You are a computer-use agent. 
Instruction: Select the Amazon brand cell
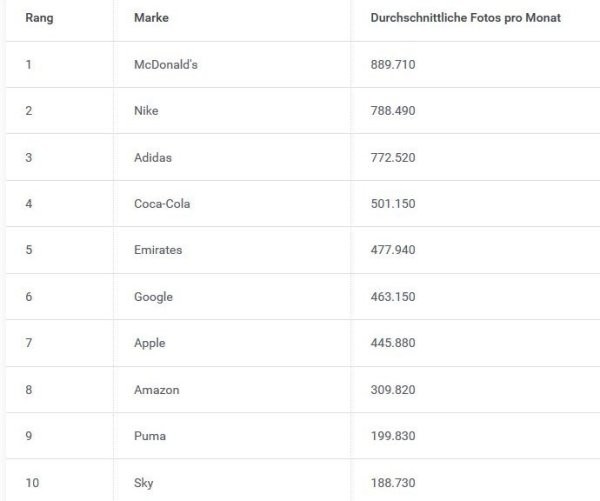[157, 390]
